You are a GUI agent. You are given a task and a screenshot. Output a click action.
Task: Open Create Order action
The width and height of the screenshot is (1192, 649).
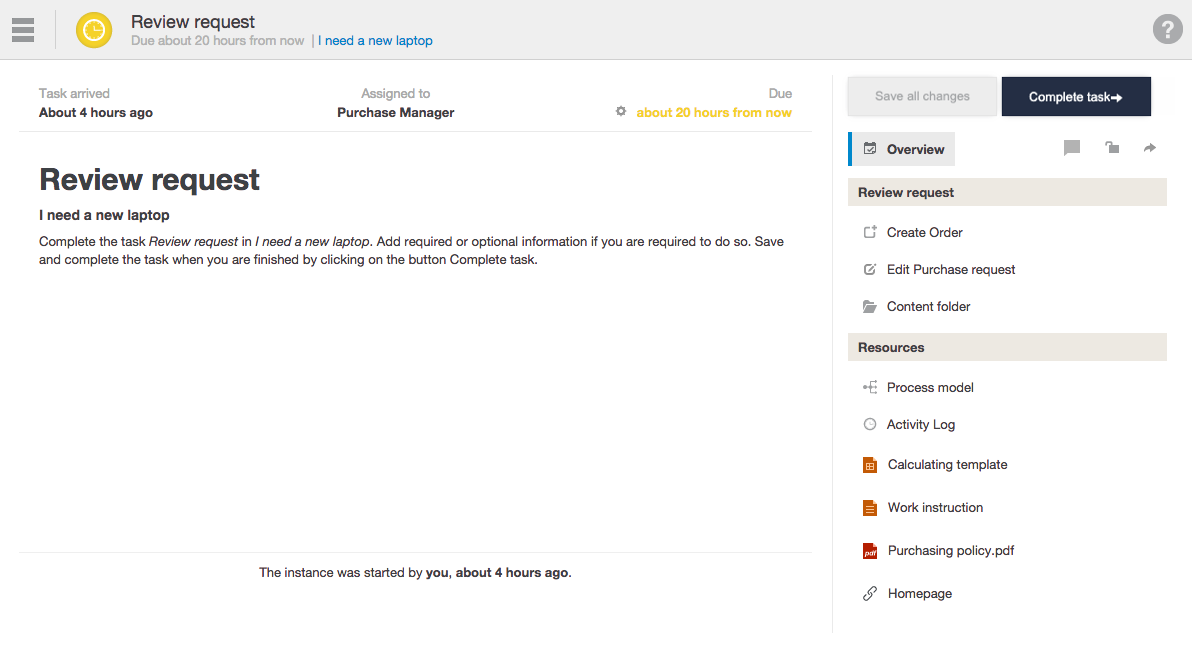[924, 232]
